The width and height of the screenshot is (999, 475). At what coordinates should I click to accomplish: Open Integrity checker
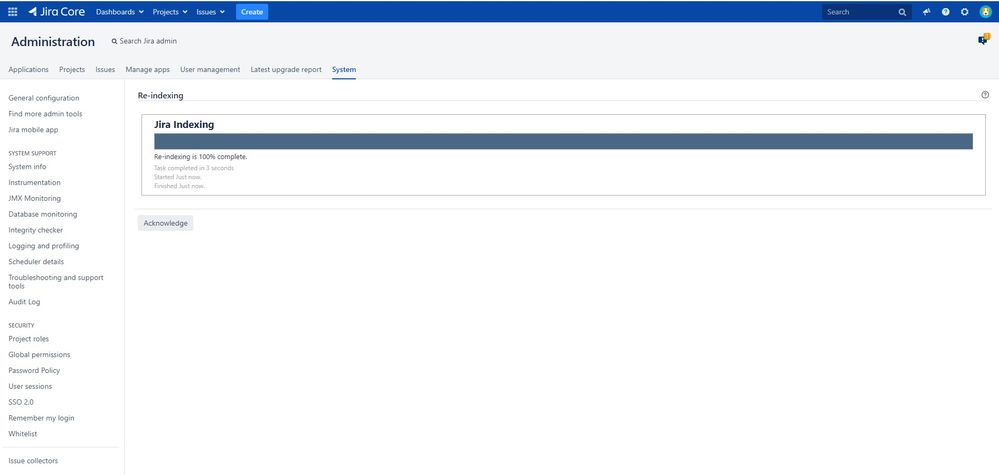point(36,230)
